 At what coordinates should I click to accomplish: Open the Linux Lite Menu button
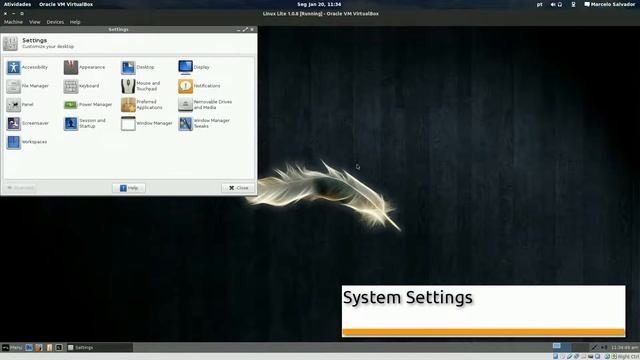tap(12, 347)
